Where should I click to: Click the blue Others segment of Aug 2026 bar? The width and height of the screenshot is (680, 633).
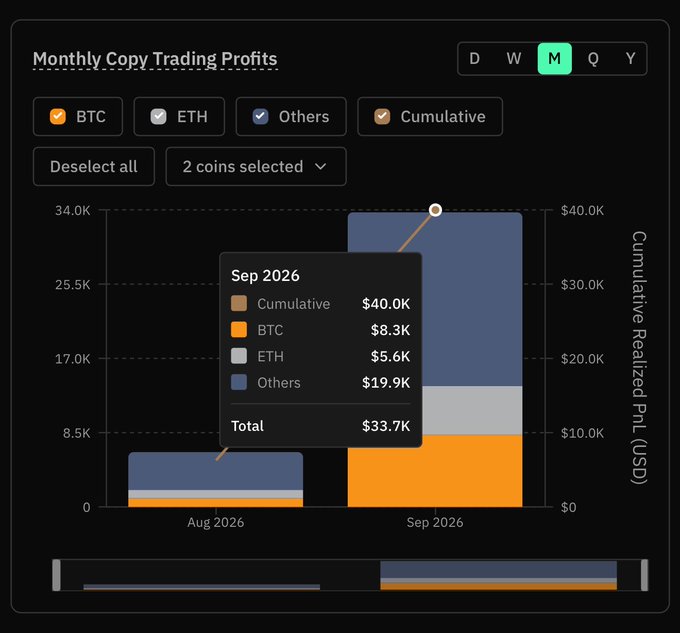[x=216, y=471]
